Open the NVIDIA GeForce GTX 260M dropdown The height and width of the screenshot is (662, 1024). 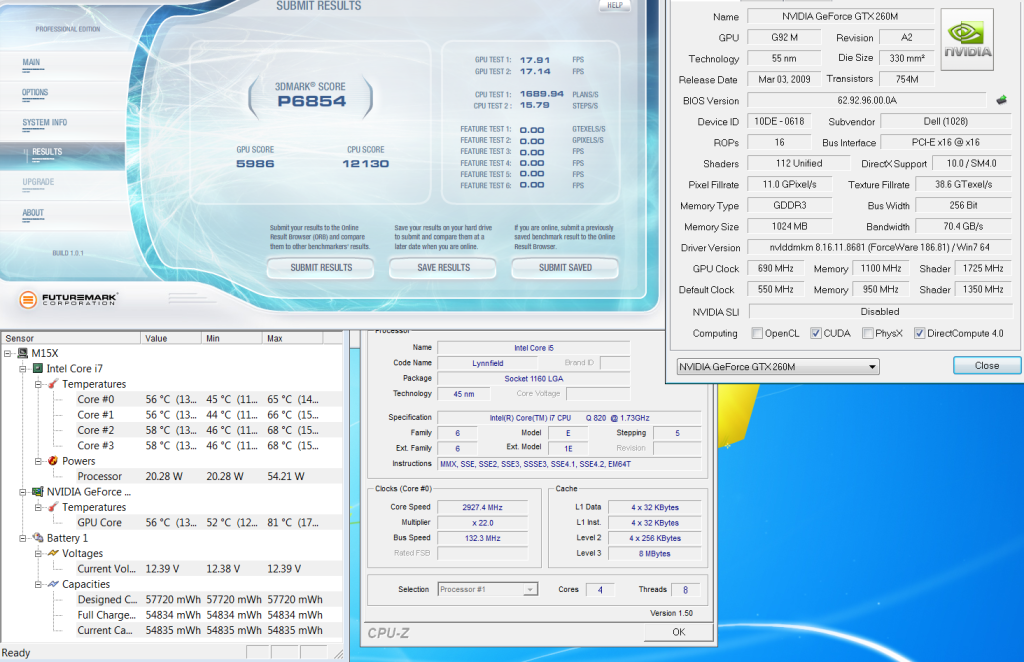point(778,367)
